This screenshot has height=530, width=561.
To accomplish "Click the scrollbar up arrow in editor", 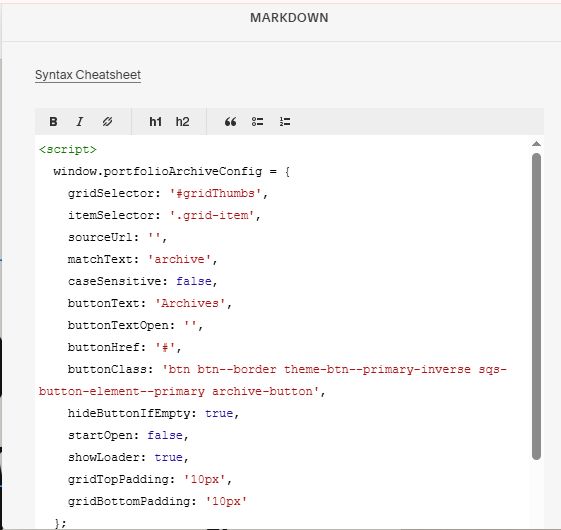I will (536, 144).
